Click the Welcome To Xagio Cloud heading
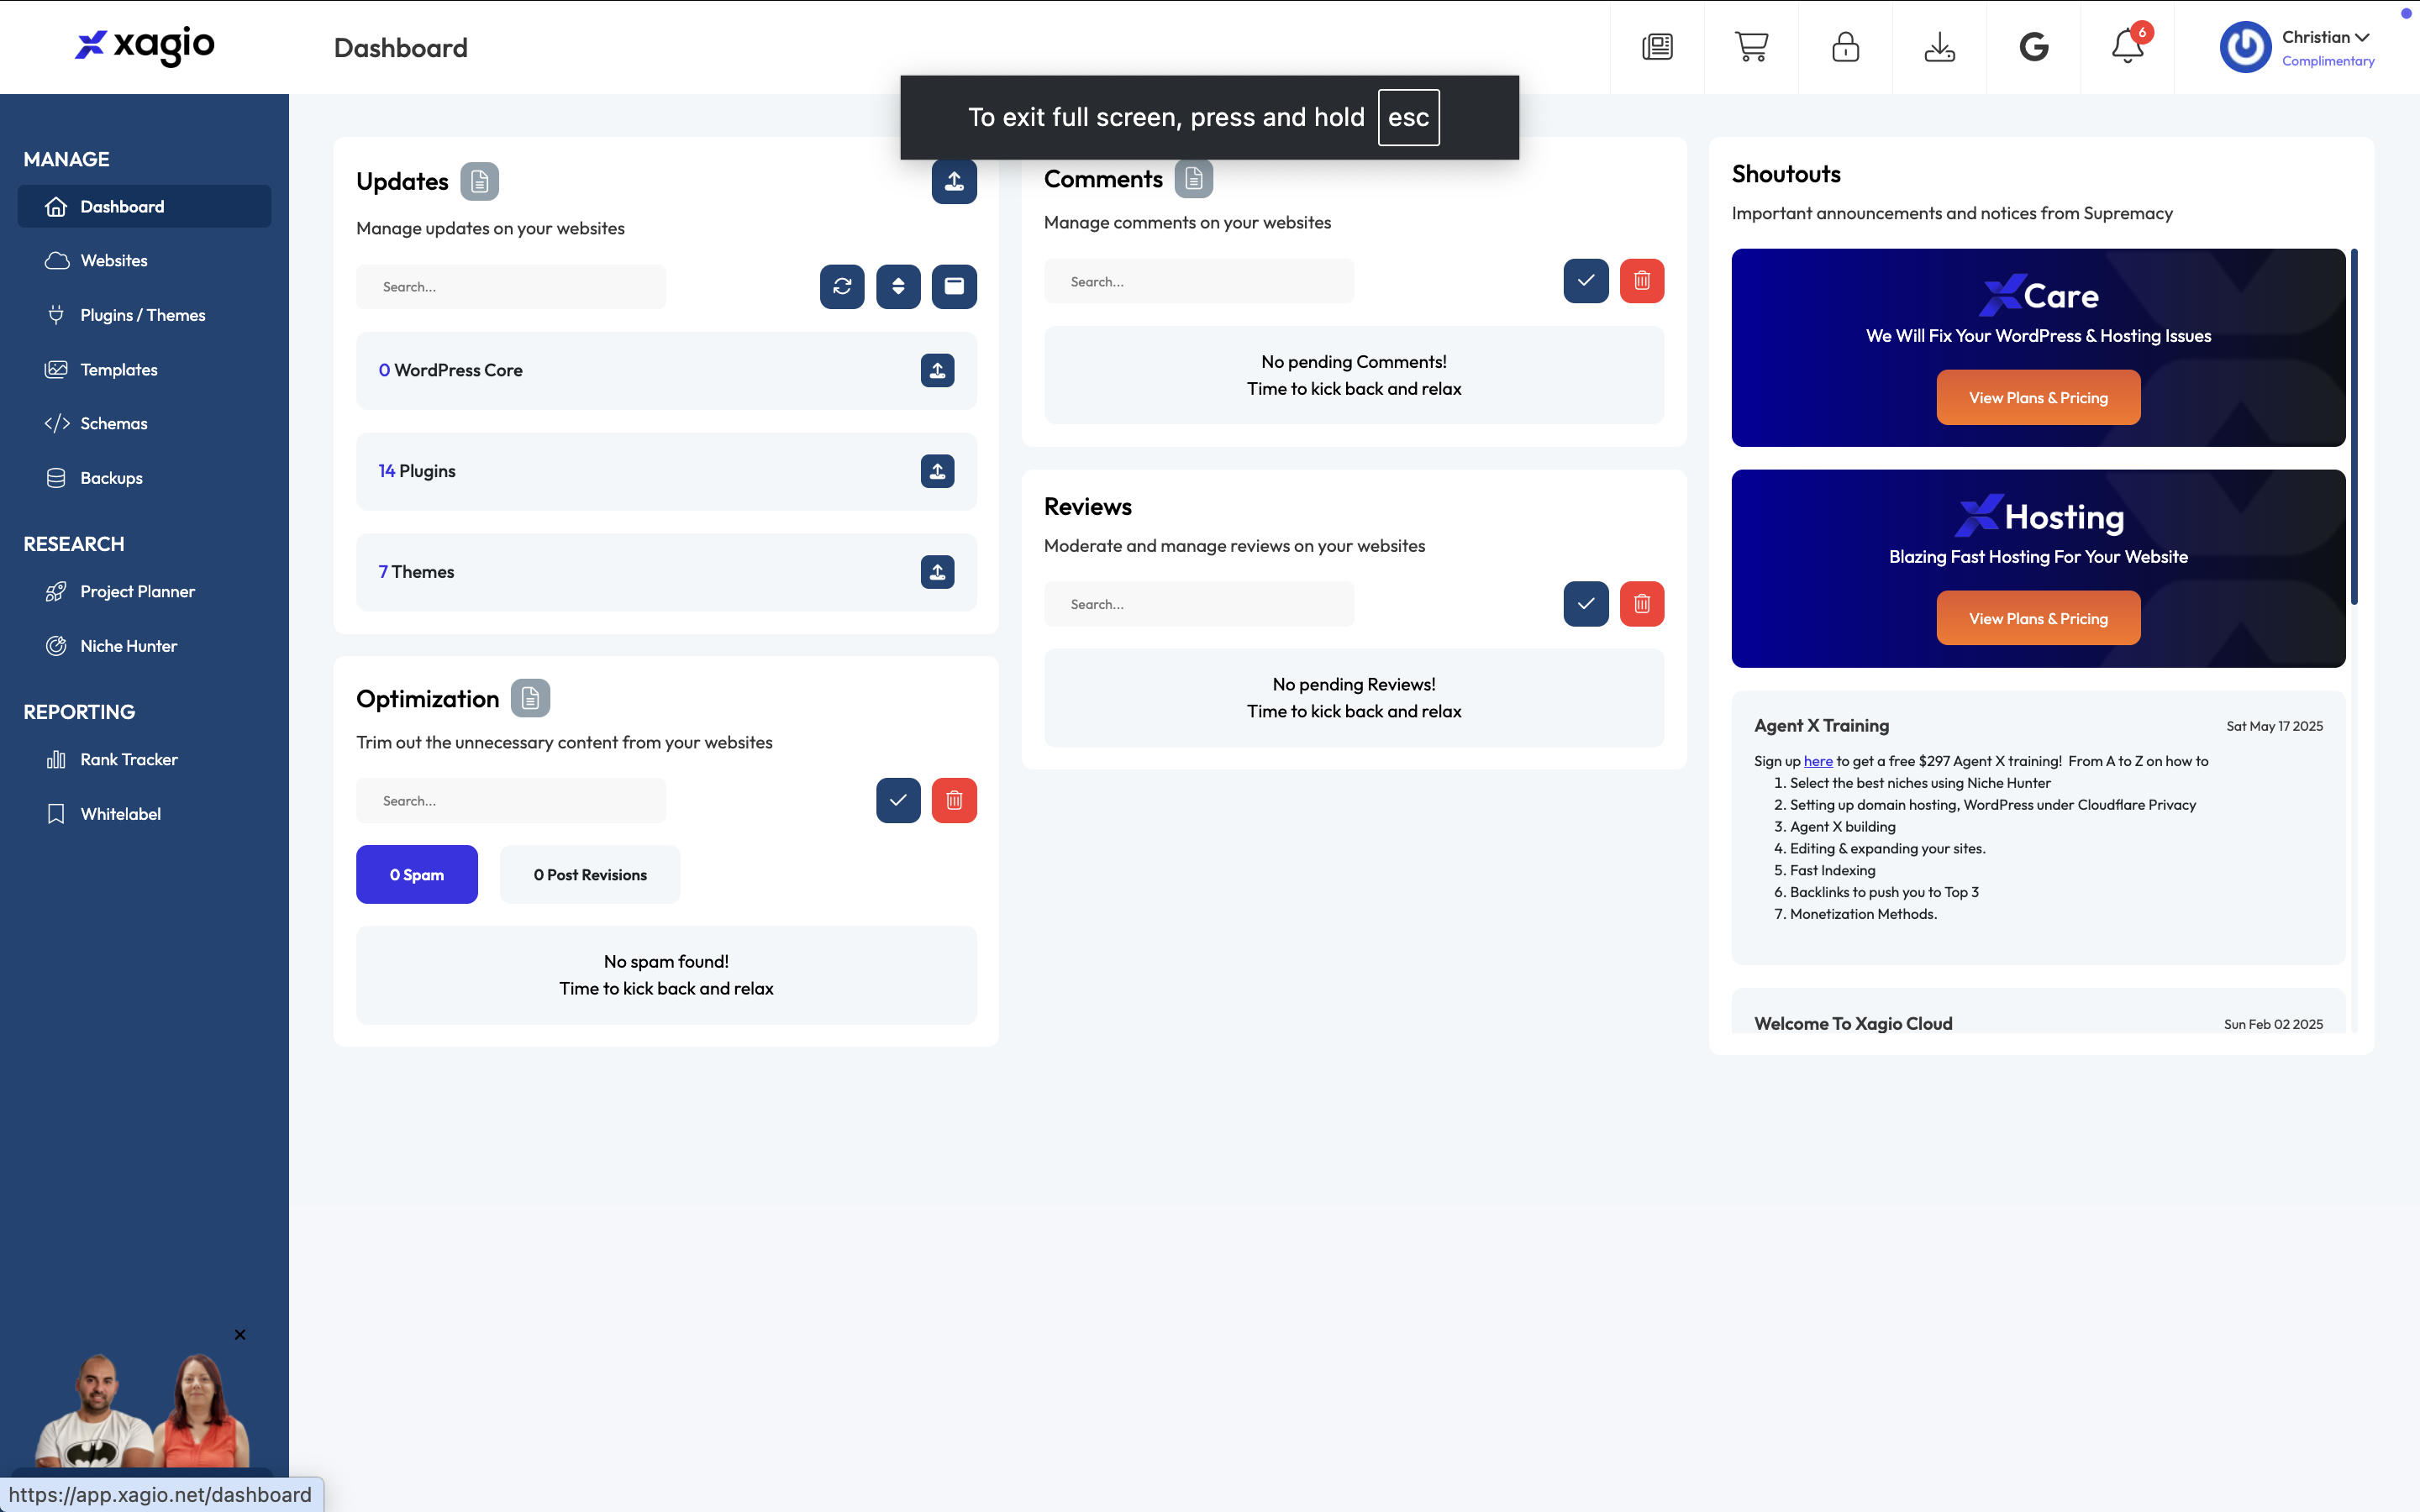The width and height of the screenshot is (2420, 1512). coord(1853,1023)
